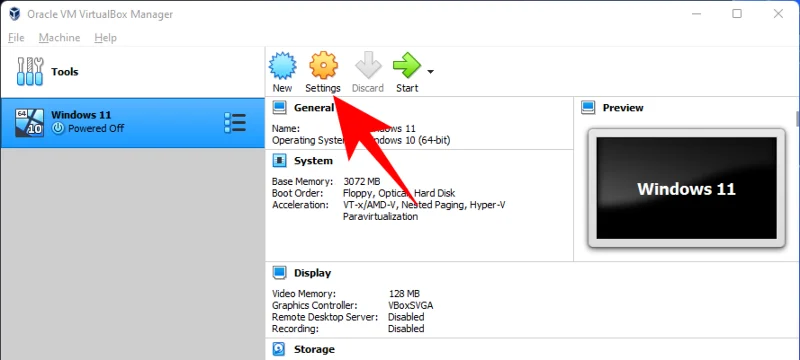Open the System section heading
Image resolution: width=800 pixels, height=360 pixels.
313,161
